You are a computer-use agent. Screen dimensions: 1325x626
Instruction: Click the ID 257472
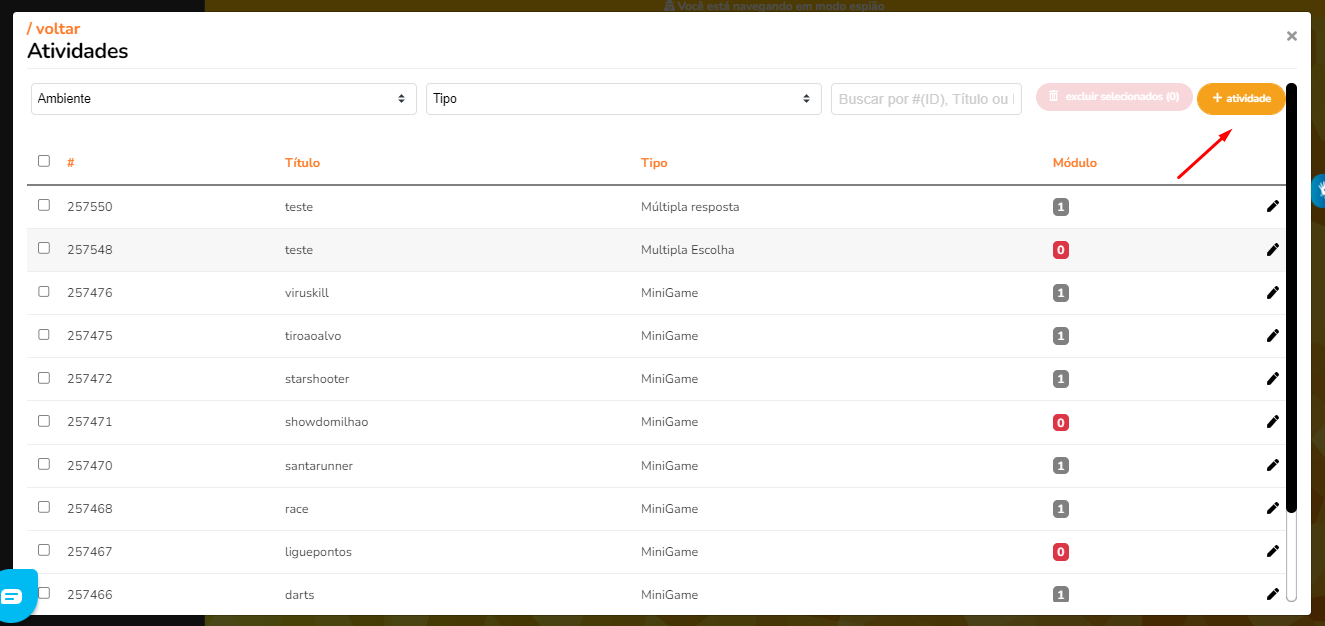[90, 379]
